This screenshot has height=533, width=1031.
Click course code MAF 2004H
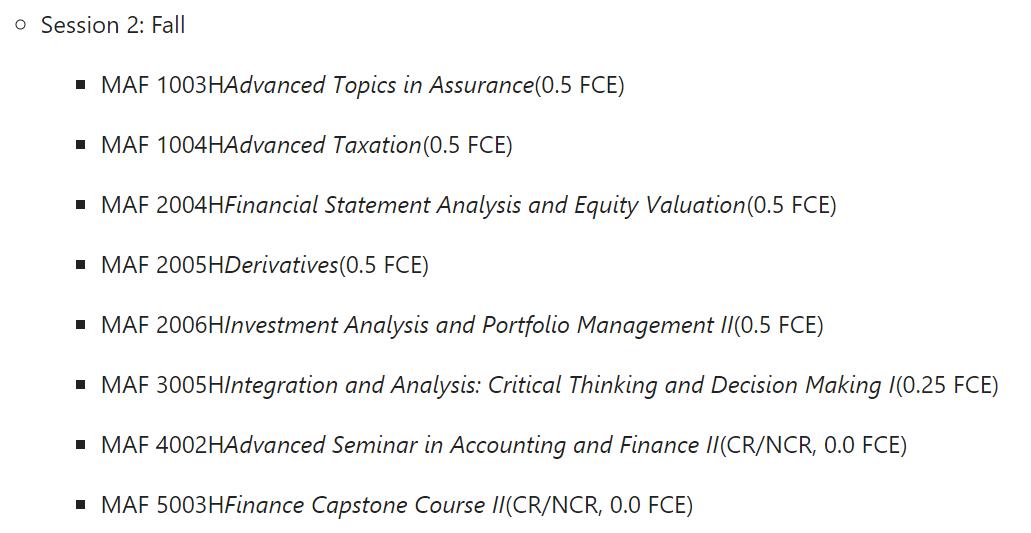(162, 205)
